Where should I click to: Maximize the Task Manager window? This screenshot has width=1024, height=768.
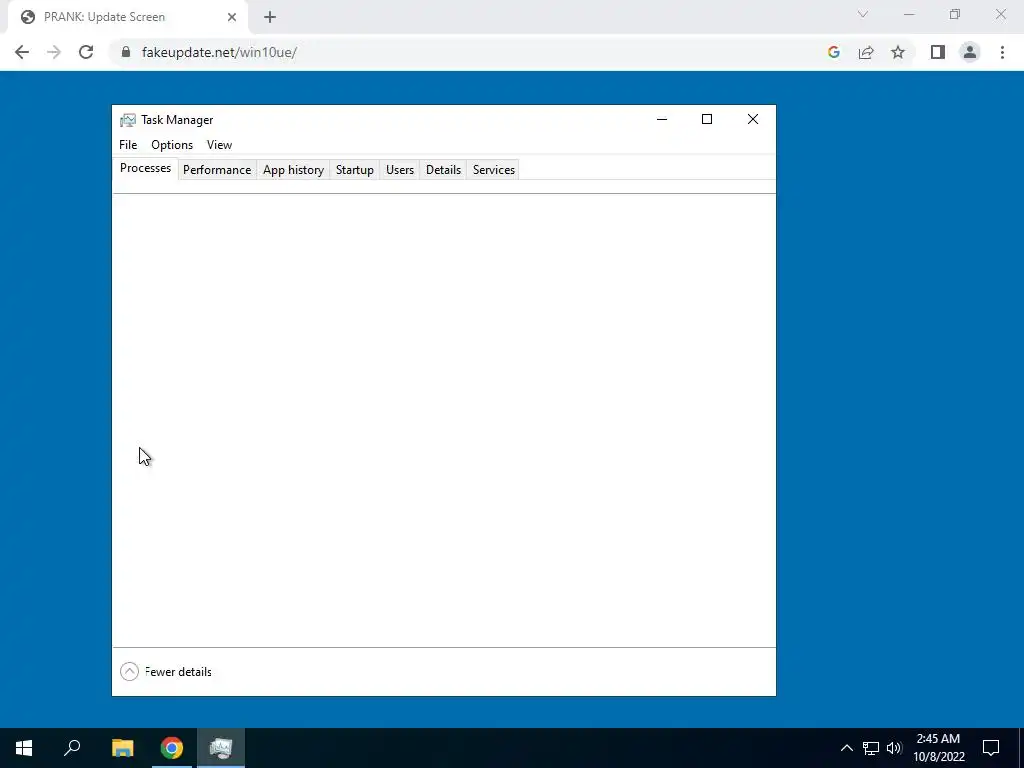click(x=707, y=120)
